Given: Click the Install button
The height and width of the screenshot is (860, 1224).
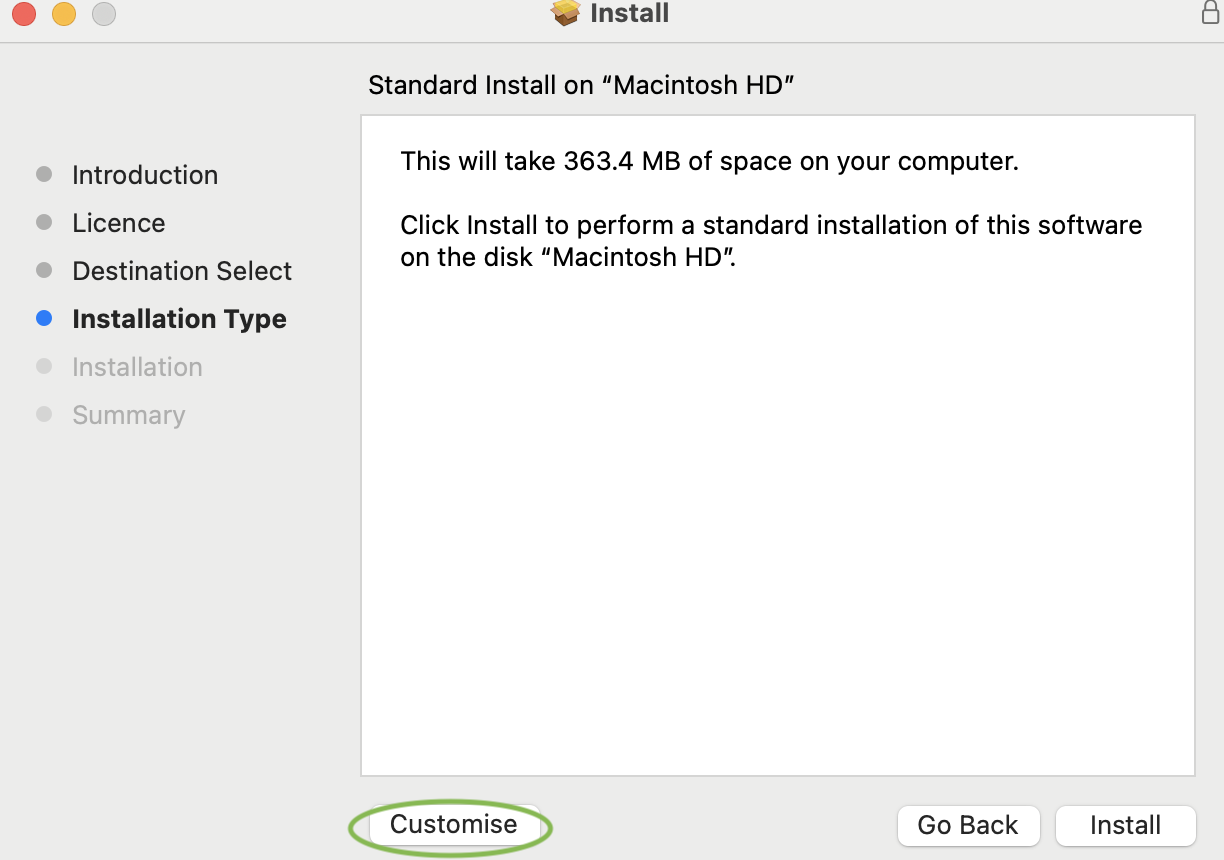Looking at the screenshot, I should coord(1125,825).
